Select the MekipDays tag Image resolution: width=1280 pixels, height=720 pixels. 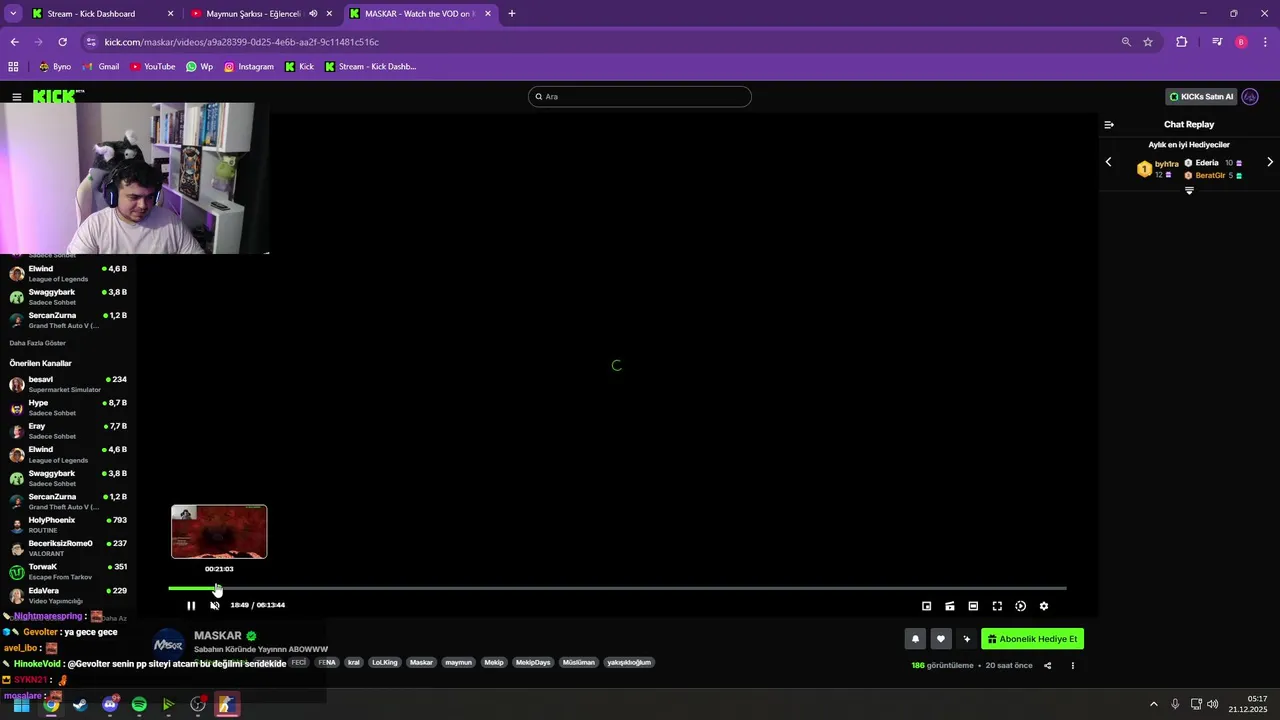533,662
